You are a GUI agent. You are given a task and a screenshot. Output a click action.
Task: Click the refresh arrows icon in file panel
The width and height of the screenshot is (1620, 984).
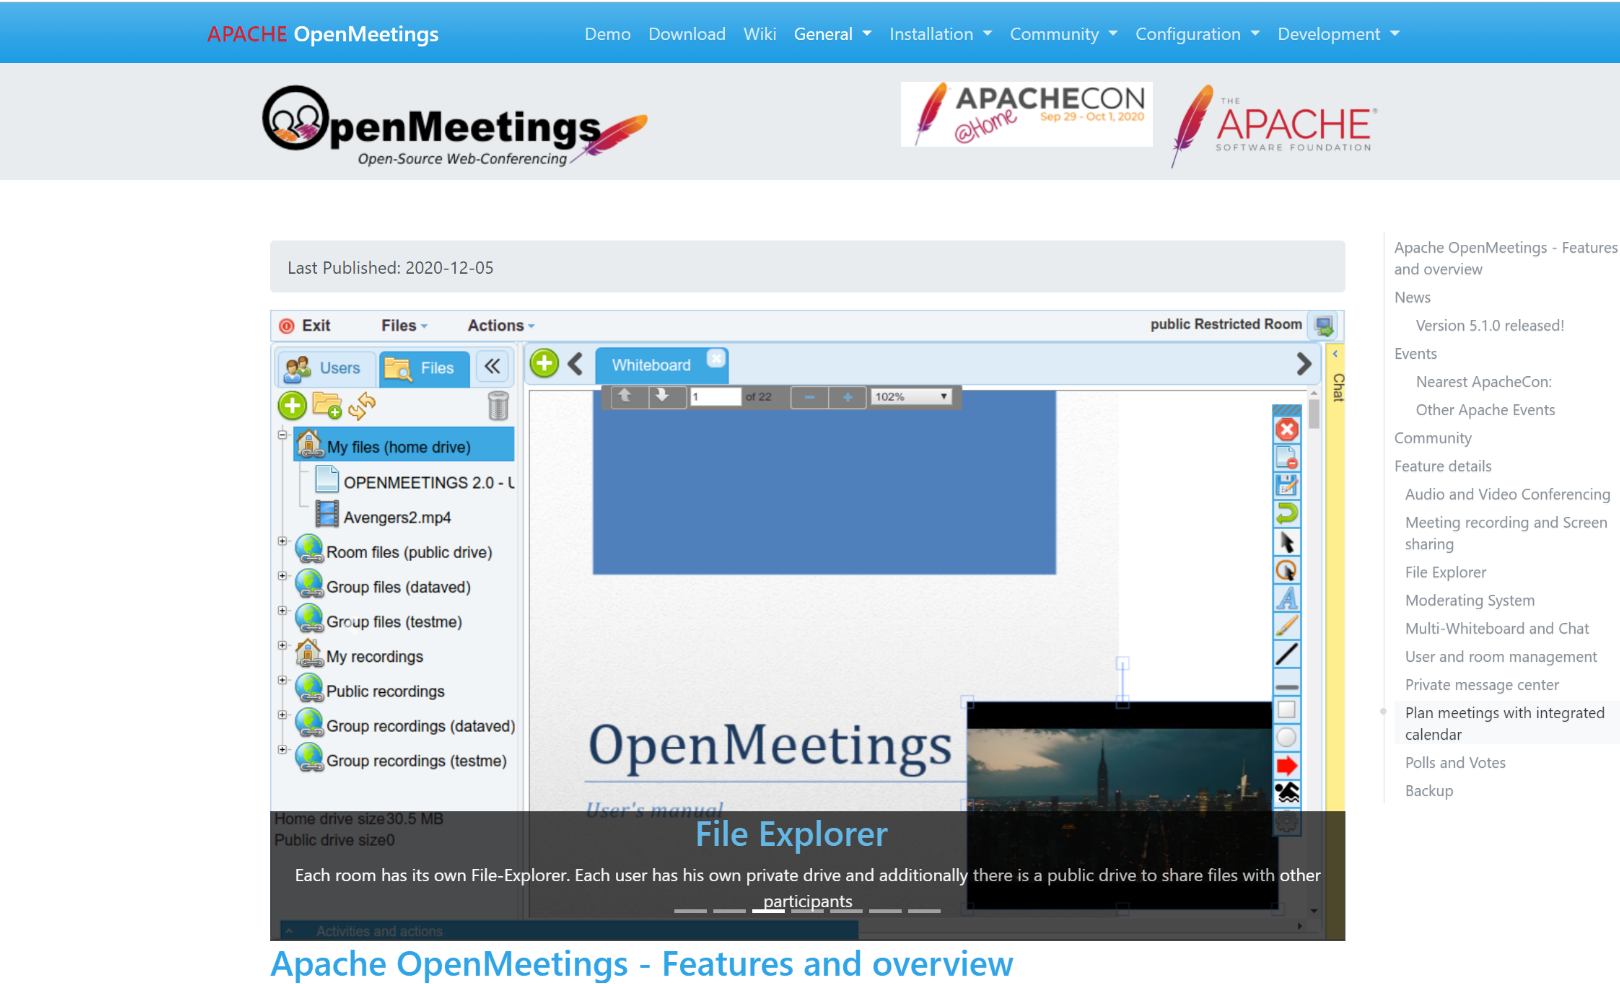tap(362, 405)
